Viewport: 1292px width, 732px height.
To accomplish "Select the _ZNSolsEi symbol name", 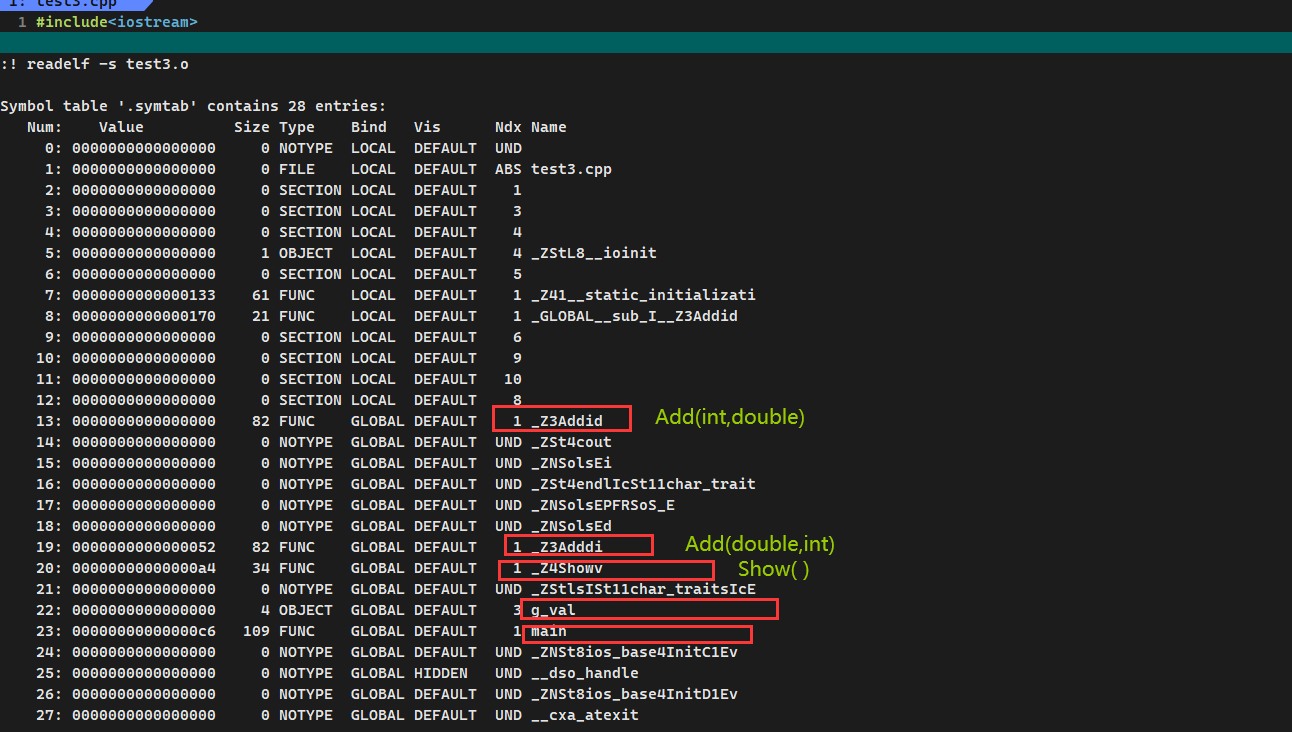I will (x=571, y=463).
